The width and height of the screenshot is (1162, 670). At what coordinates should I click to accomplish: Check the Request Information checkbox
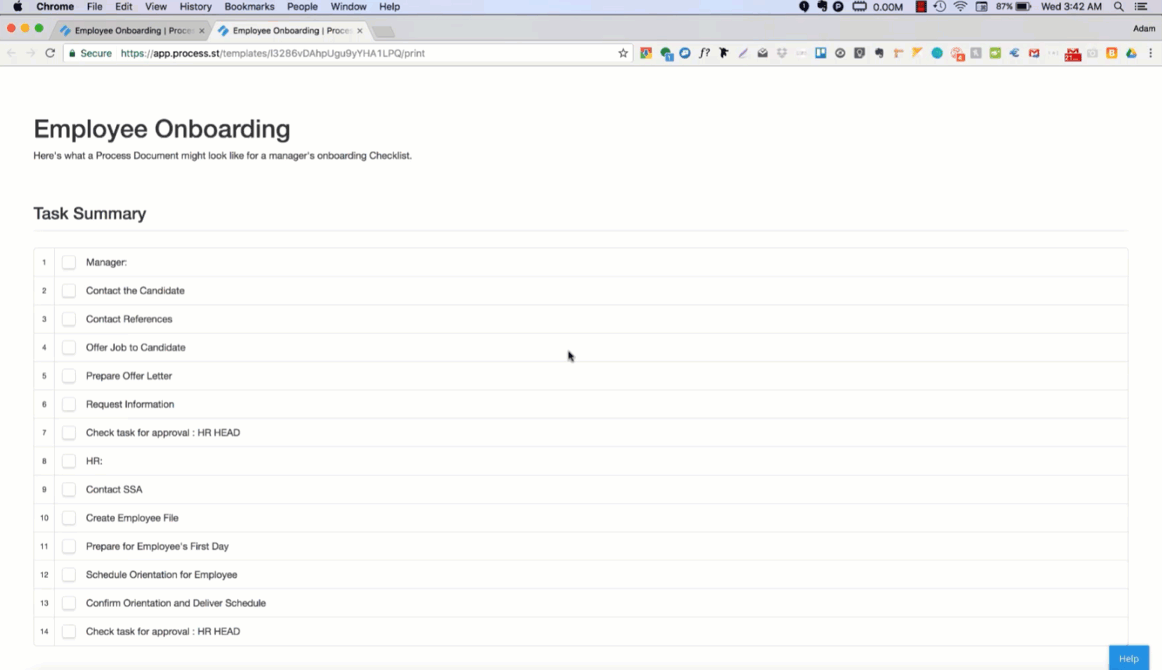[x=69, y=404]
